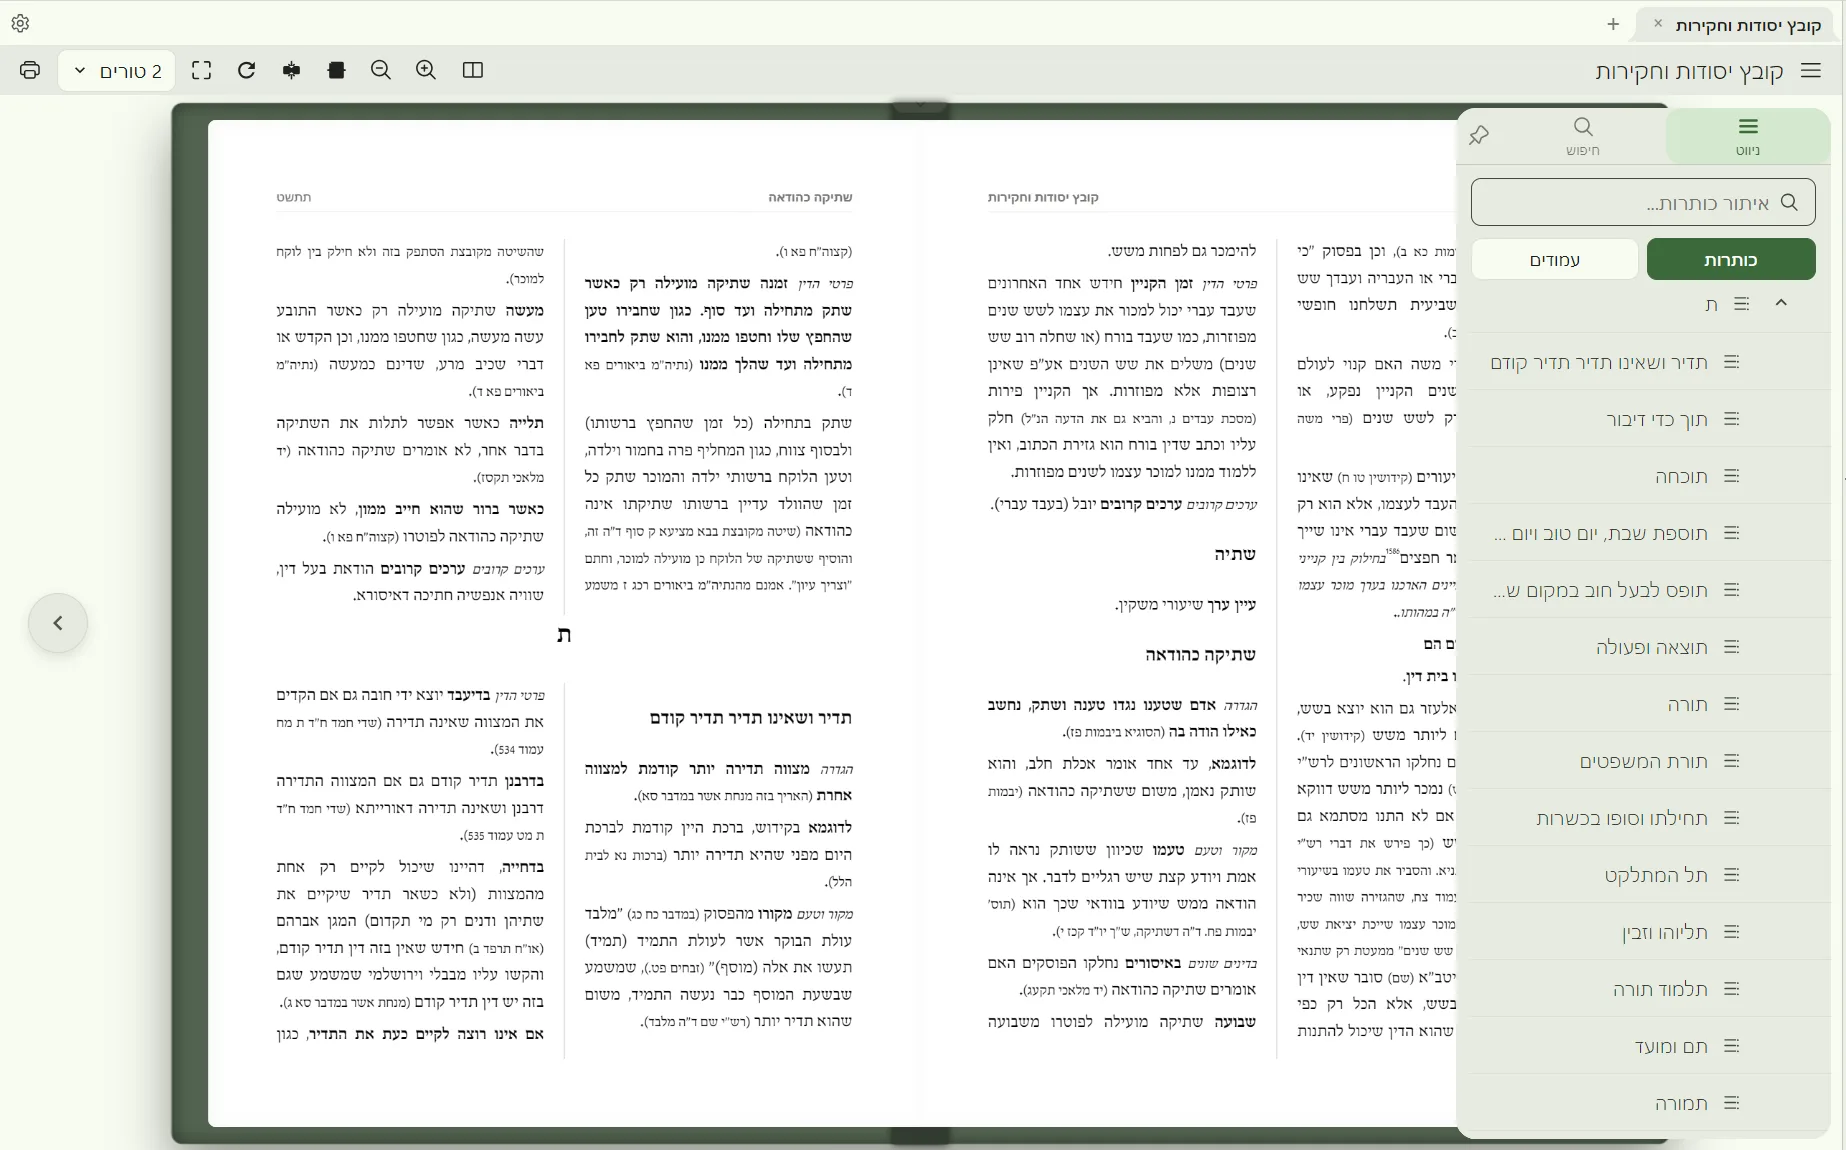
Task: Select the עמודים pages button
Action: pos(1555,259)
